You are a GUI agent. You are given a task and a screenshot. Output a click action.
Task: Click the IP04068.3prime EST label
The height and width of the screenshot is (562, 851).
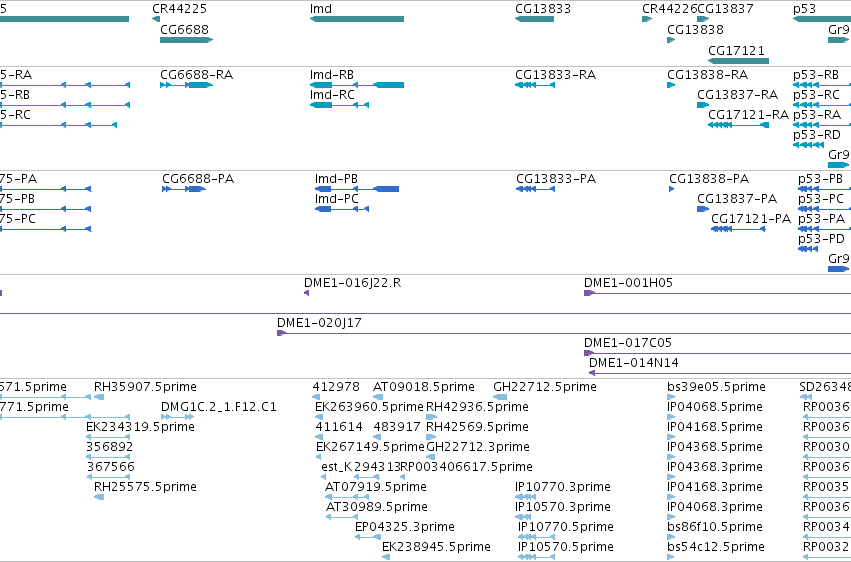point(715,507)
